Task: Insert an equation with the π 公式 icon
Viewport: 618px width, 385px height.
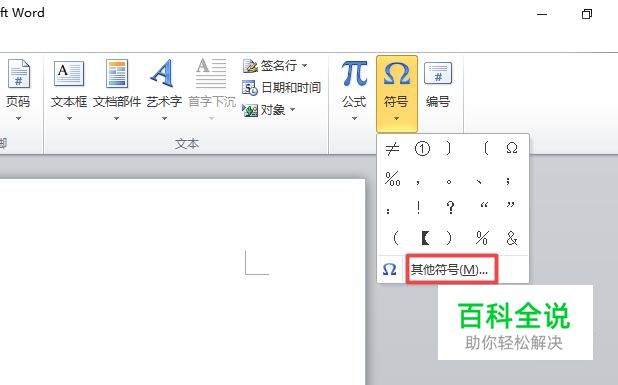Action: pyautogui.click(x=354, y=74)
